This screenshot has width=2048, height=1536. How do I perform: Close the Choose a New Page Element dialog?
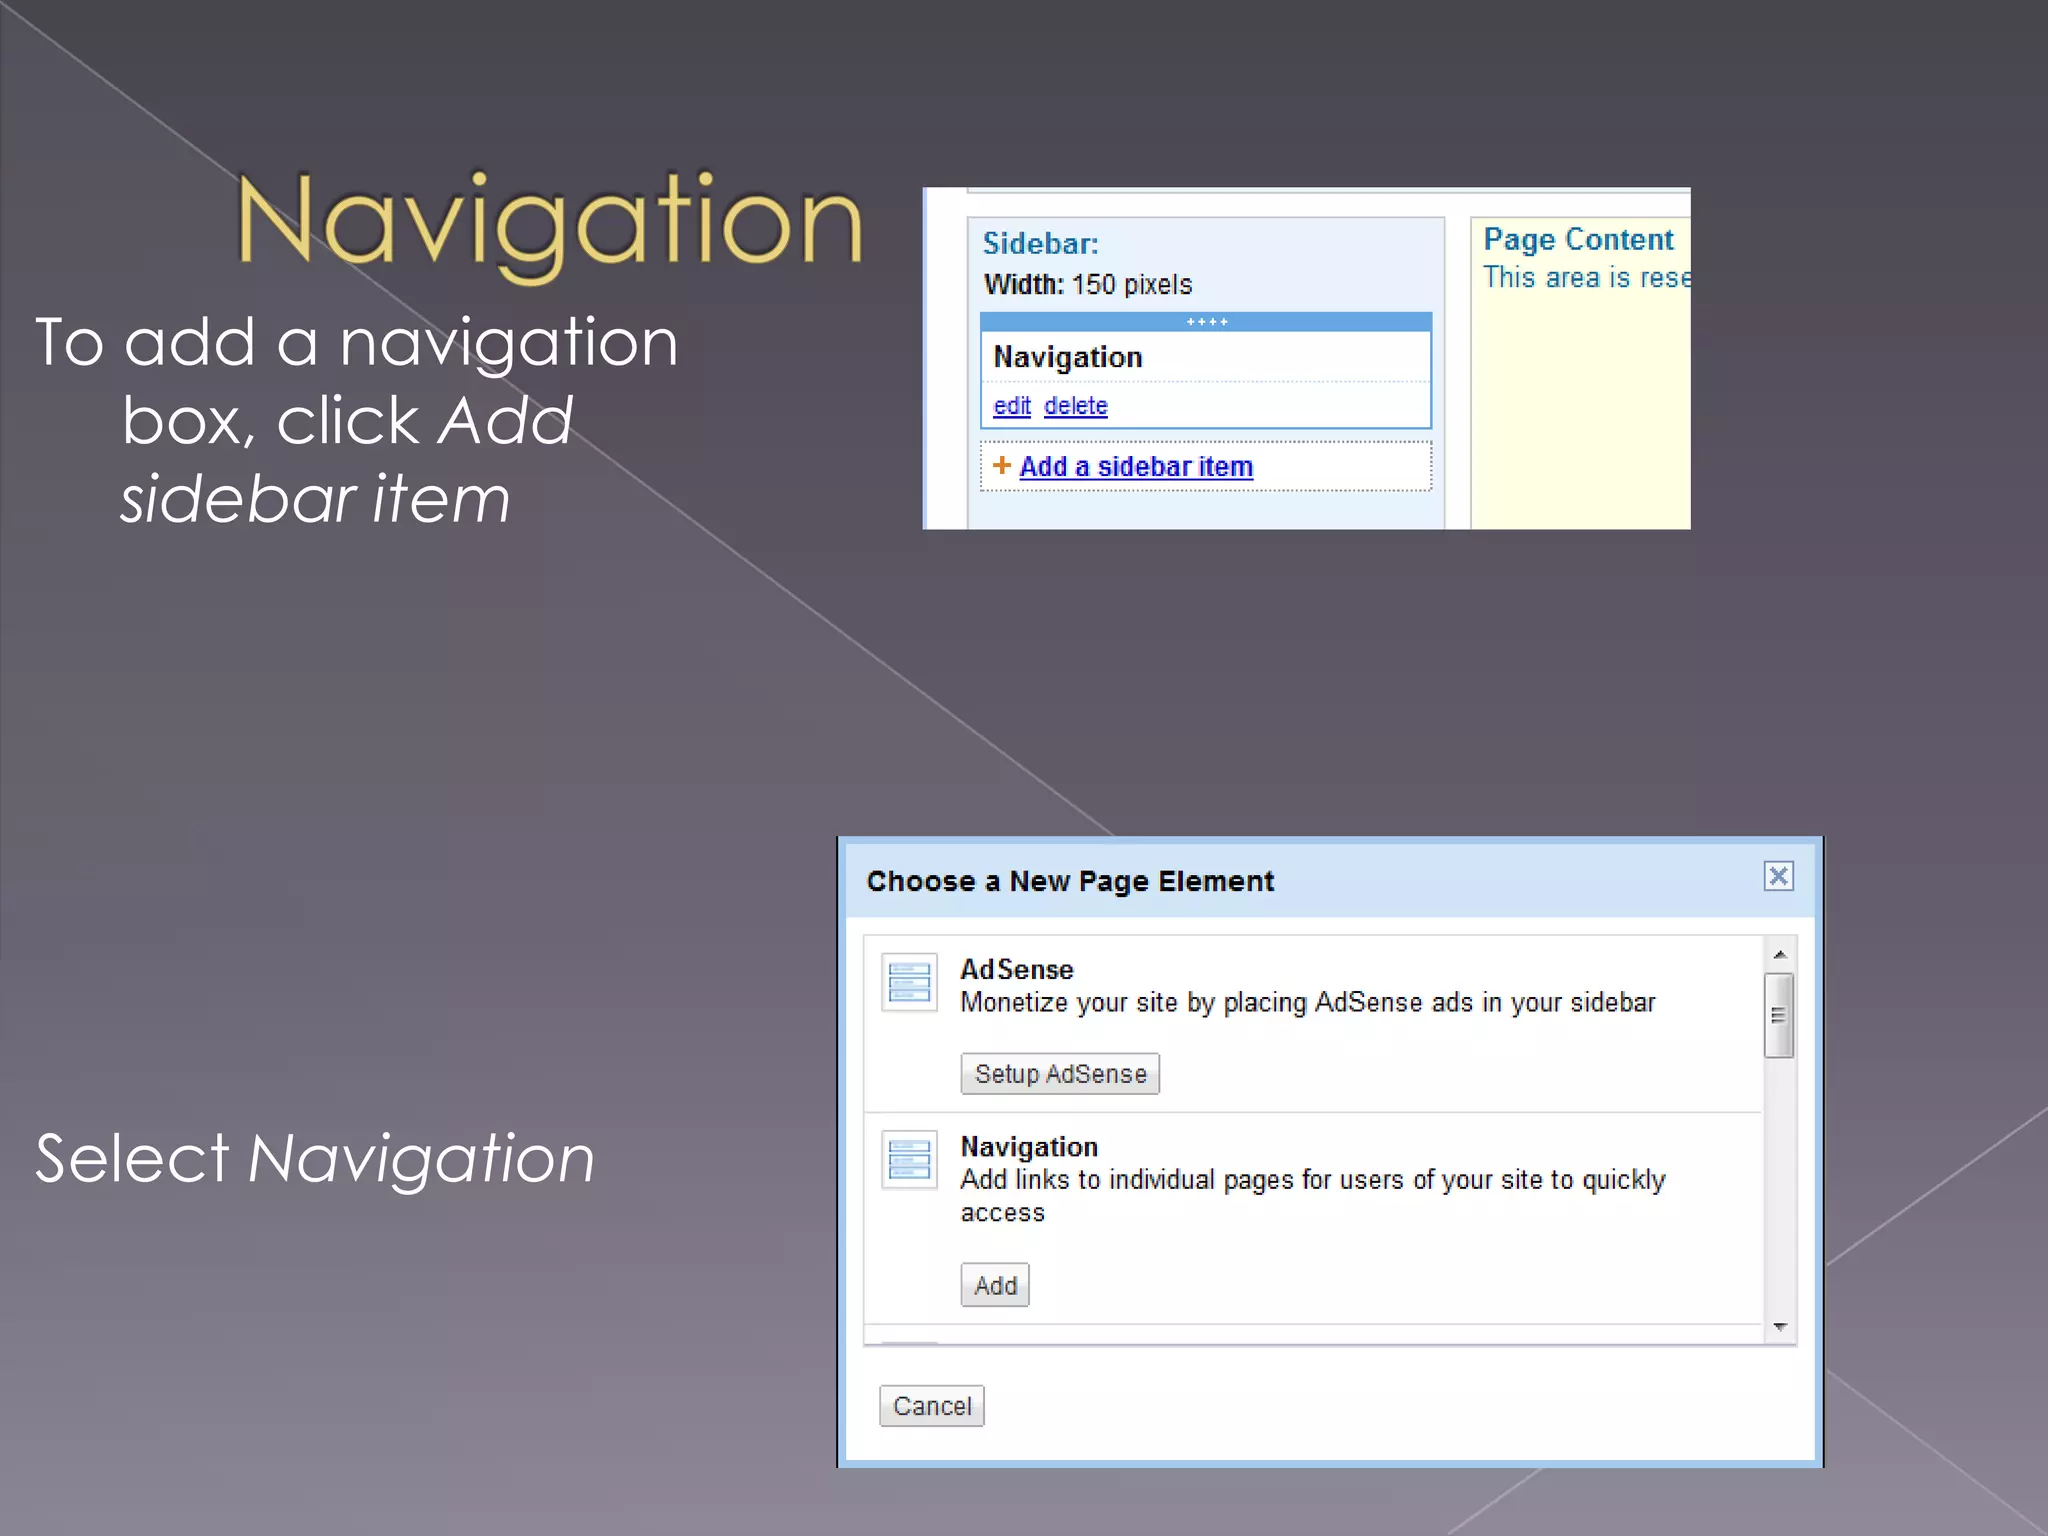tap(1778, 876)
